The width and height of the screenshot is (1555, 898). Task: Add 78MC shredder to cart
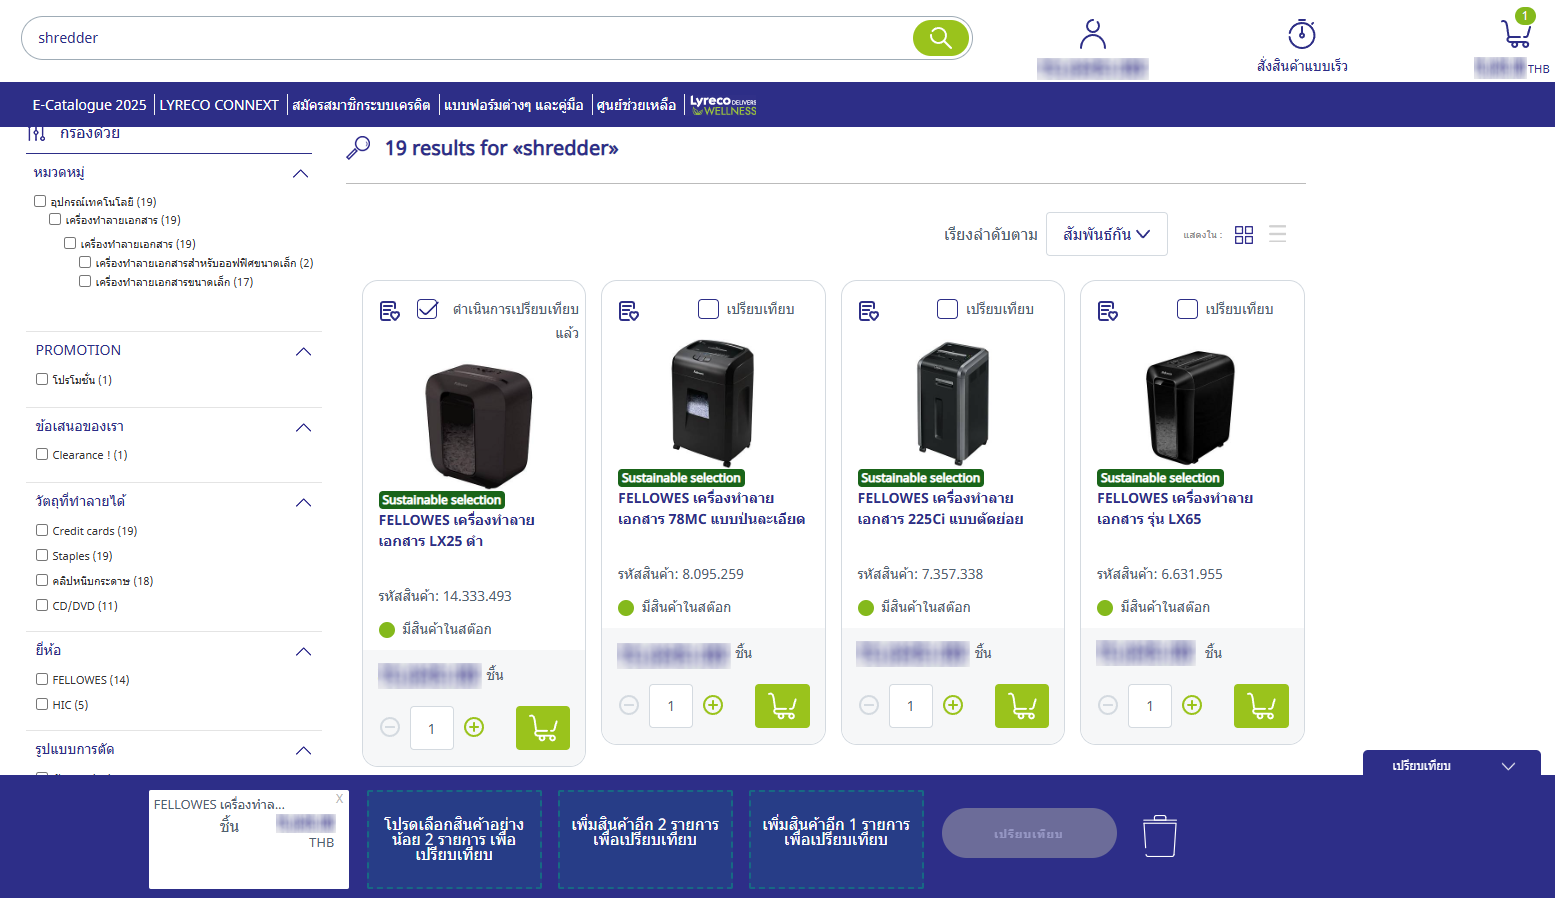[782, 706]
